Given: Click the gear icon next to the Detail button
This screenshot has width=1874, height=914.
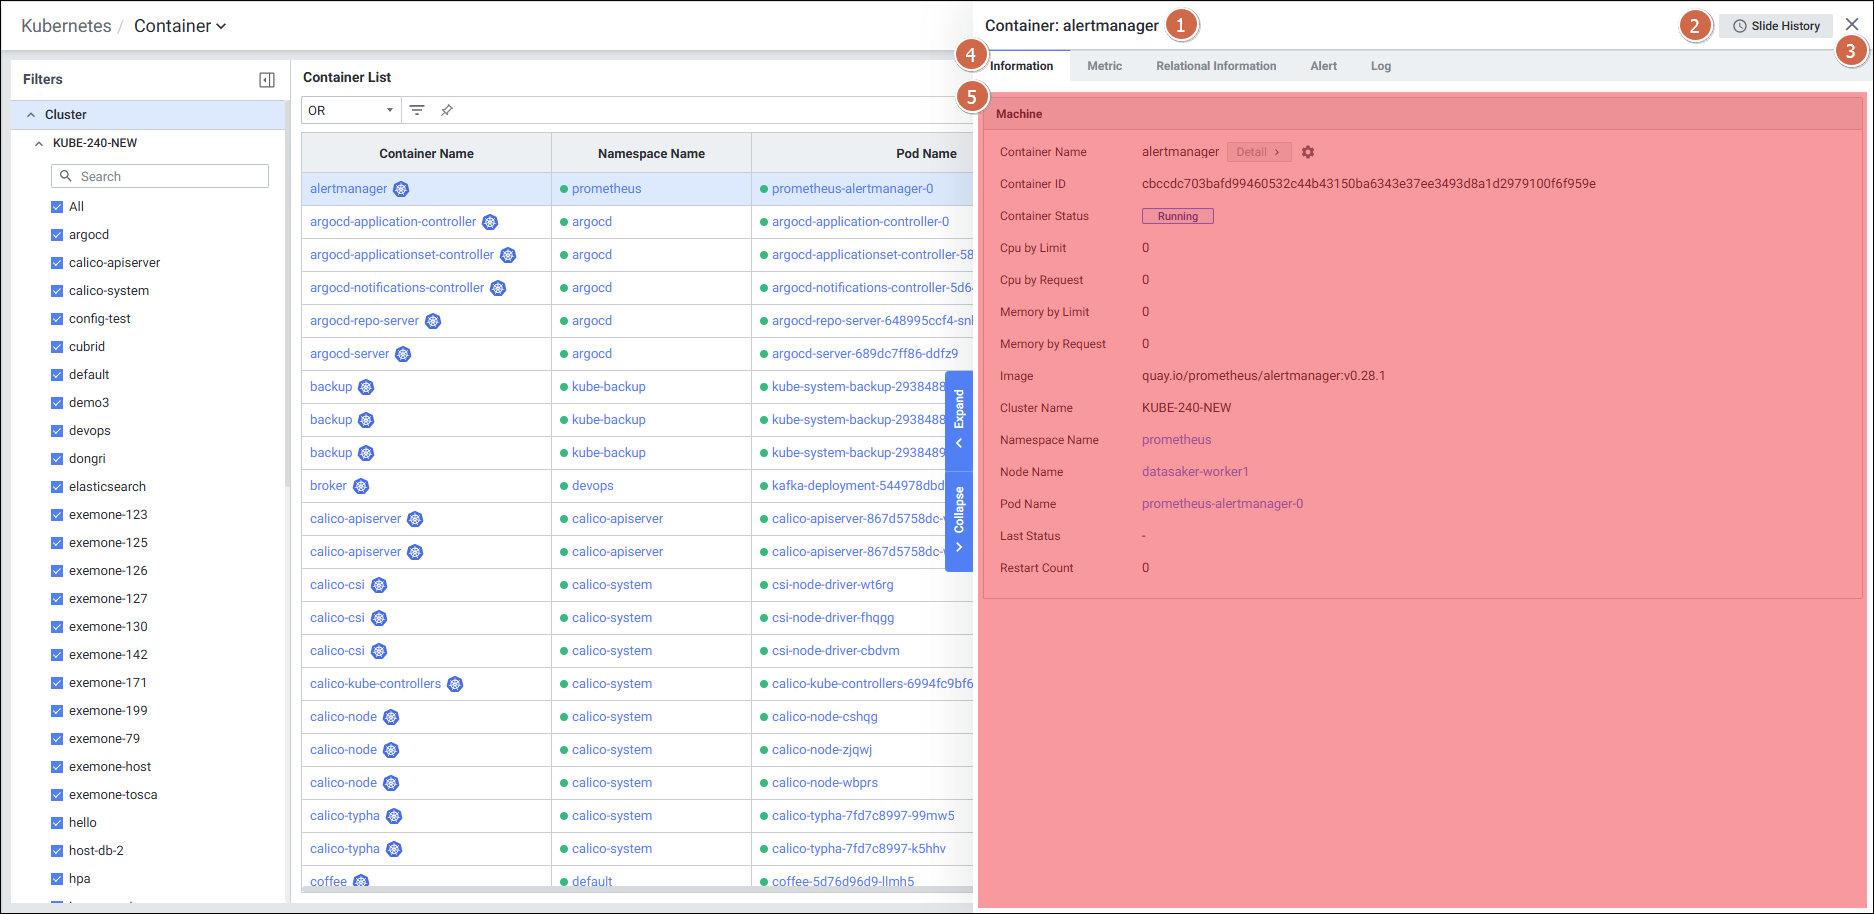Looking at the screenshot, I should tap(1308, 152).
